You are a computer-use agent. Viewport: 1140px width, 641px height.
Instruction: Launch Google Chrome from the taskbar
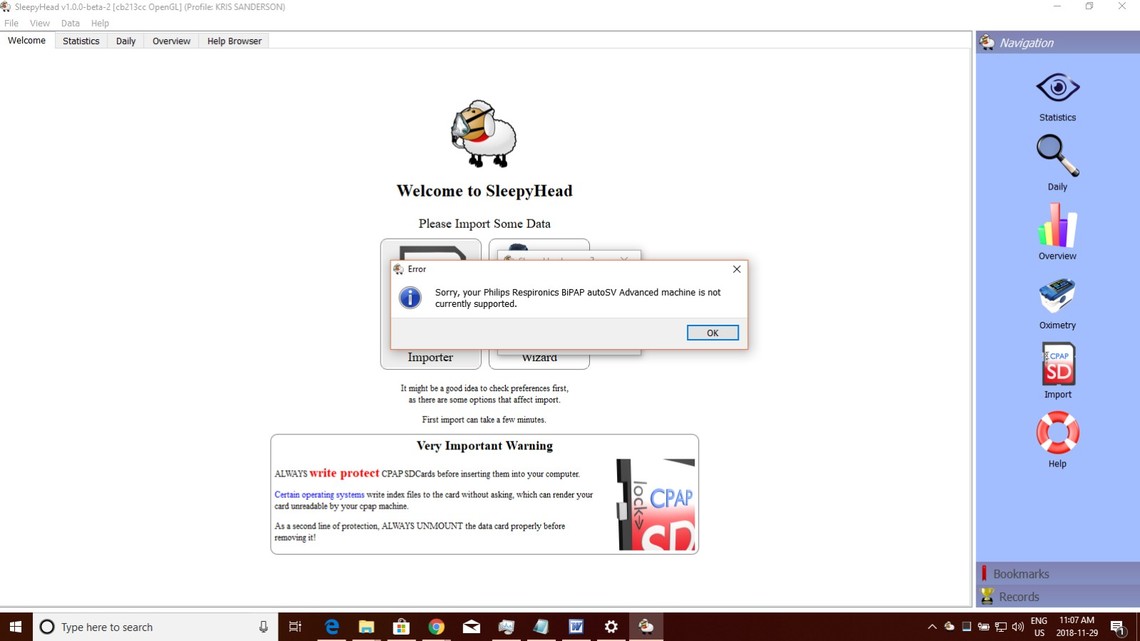(x=436, y=626)
